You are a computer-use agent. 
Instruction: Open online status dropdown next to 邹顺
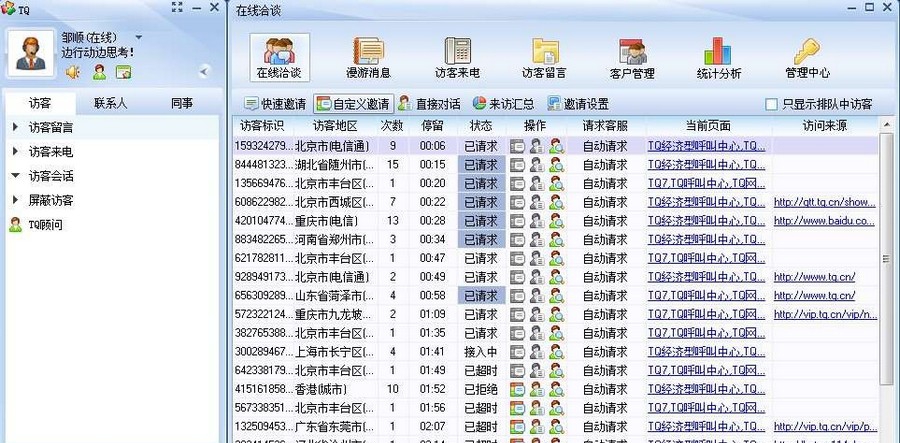click(138, 38)
